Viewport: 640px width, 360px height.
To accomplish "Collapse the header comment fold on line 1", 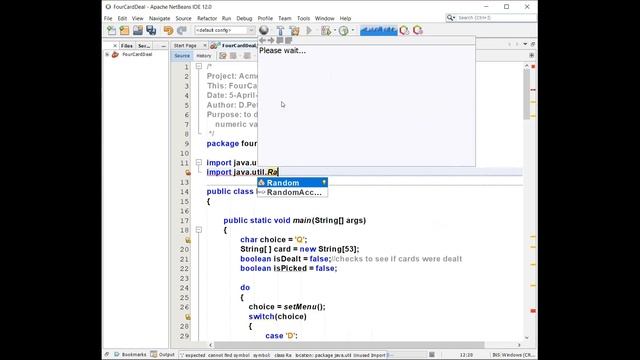I will (x=199, y=66).
